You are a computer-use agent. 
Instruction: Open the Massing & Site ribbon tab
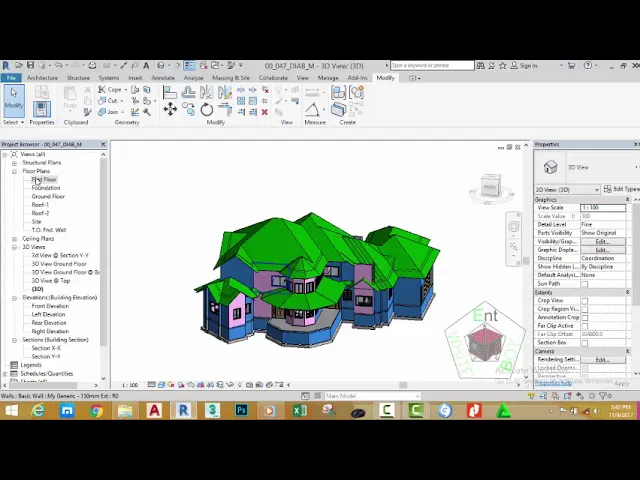[231, 78]
